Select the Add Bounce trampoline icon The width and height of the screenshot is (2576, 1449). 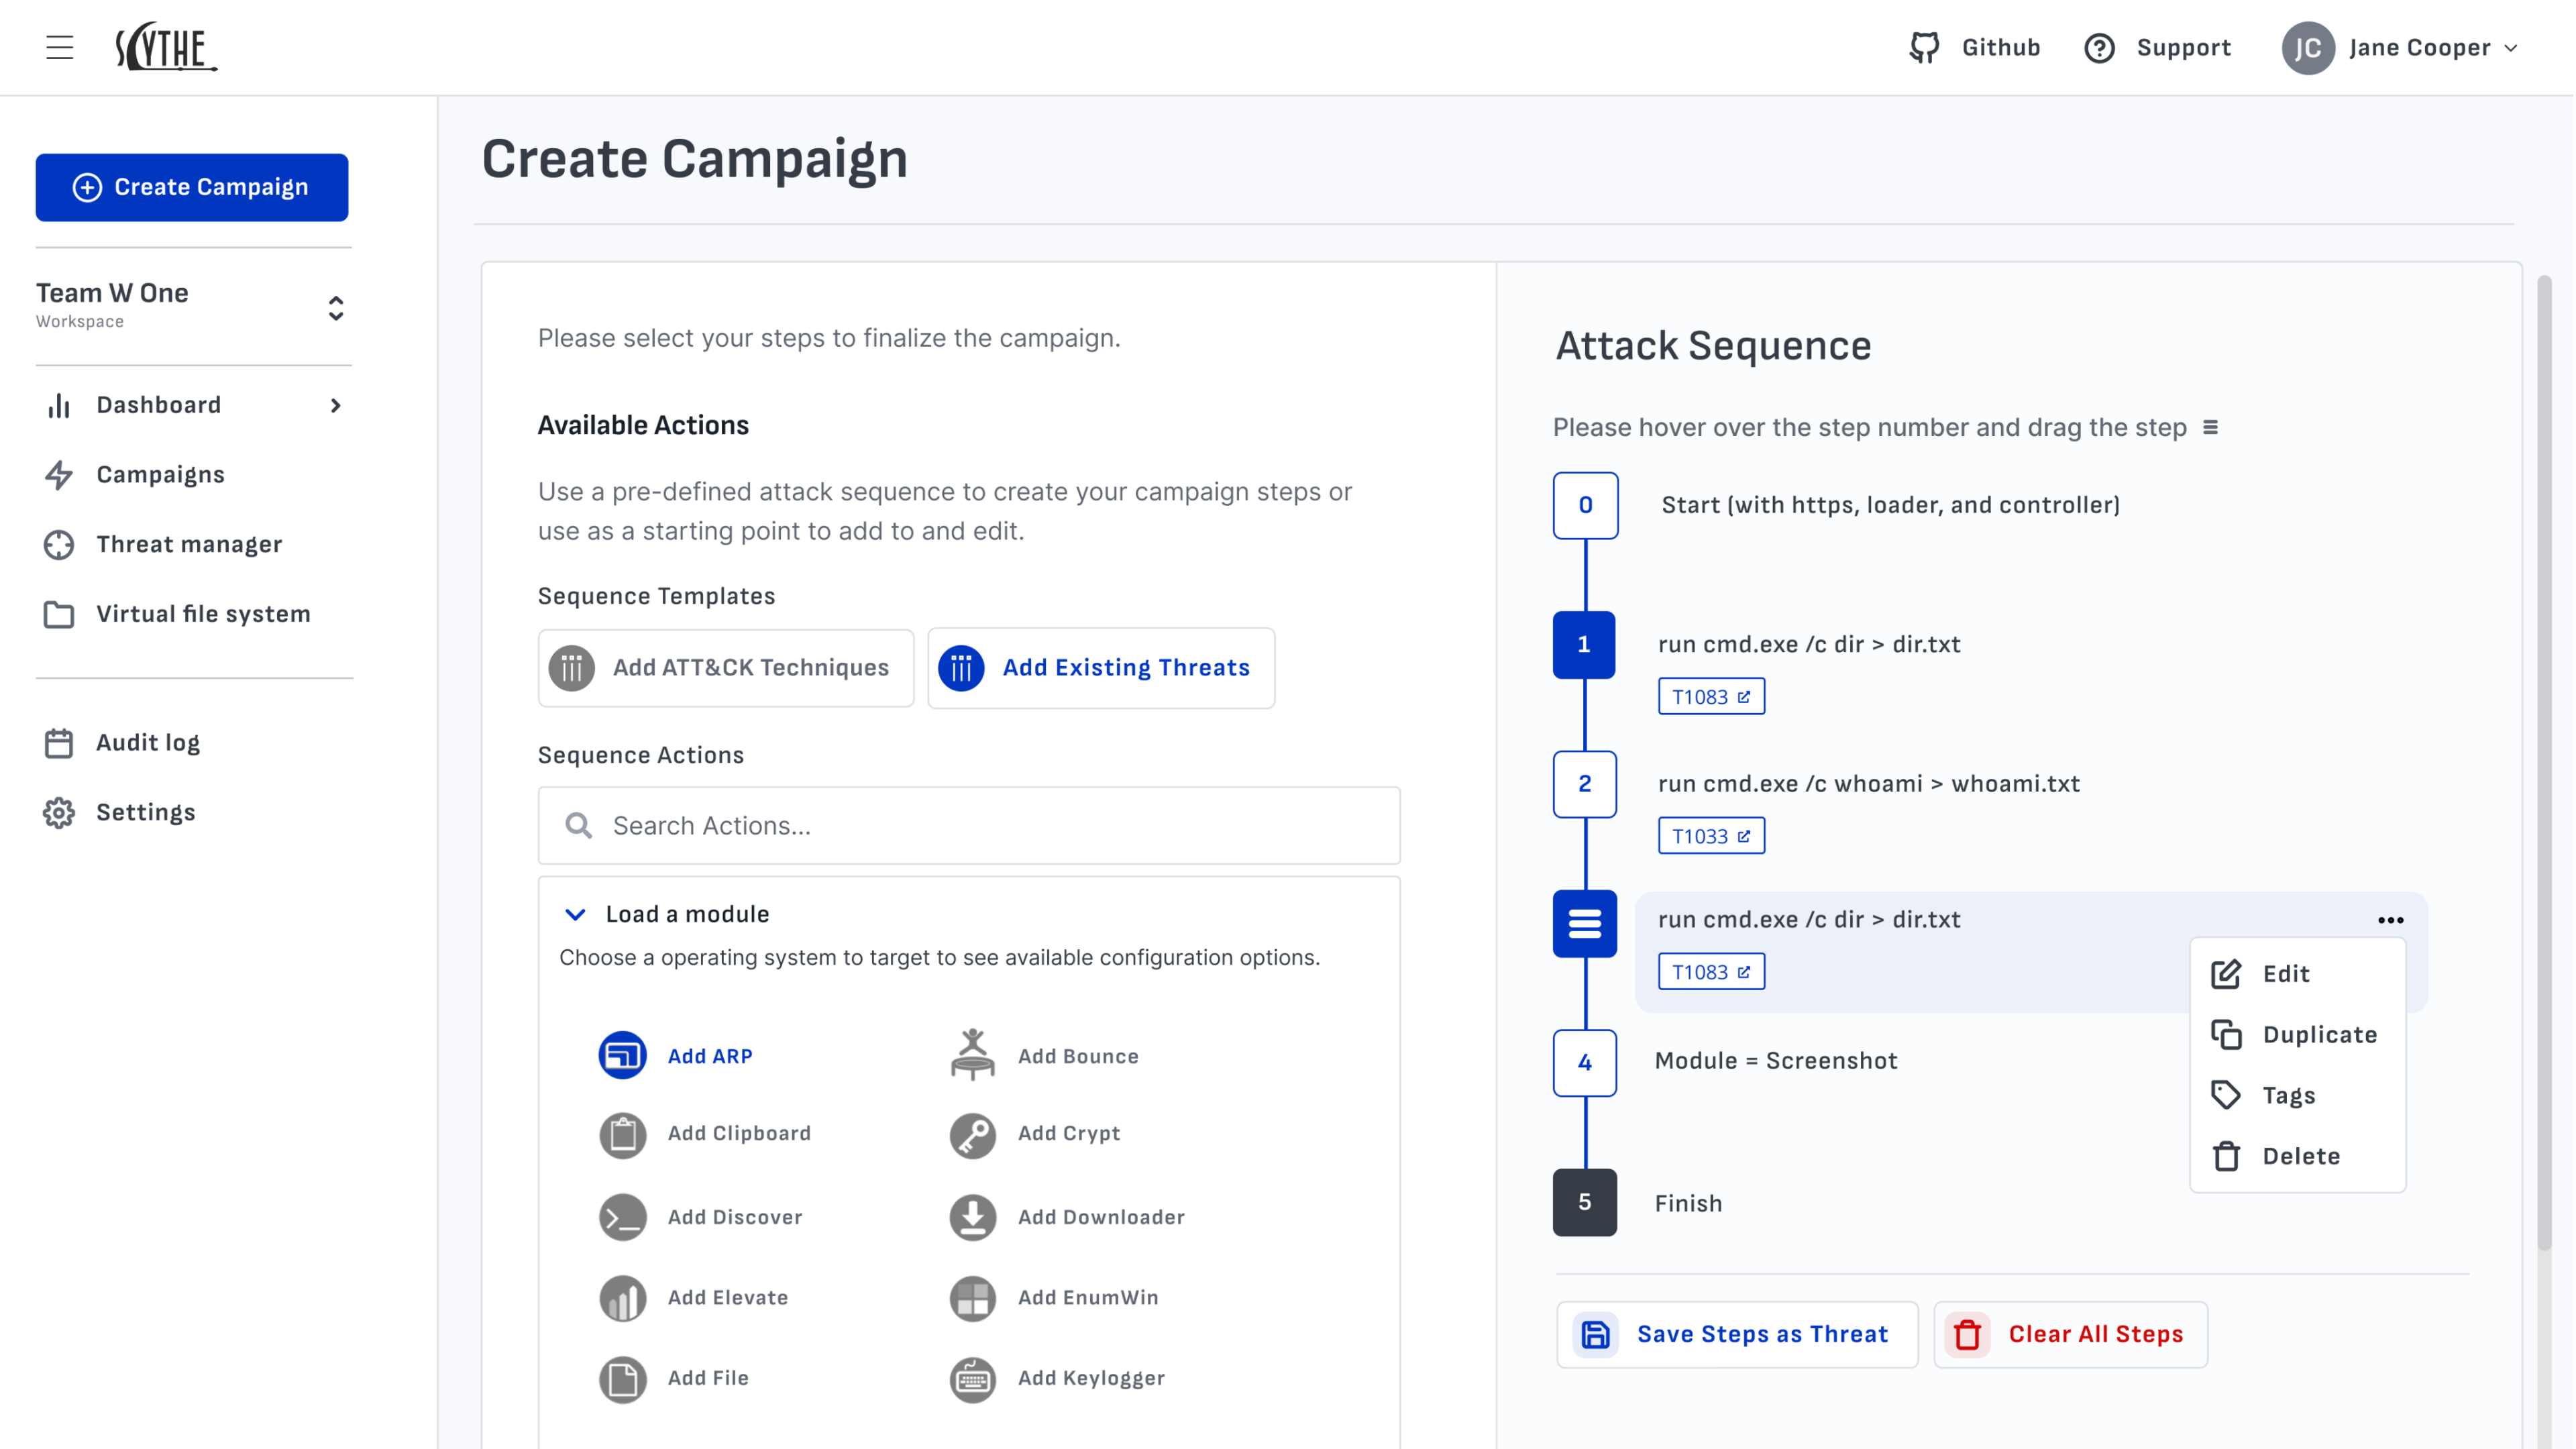(972, 1055)
